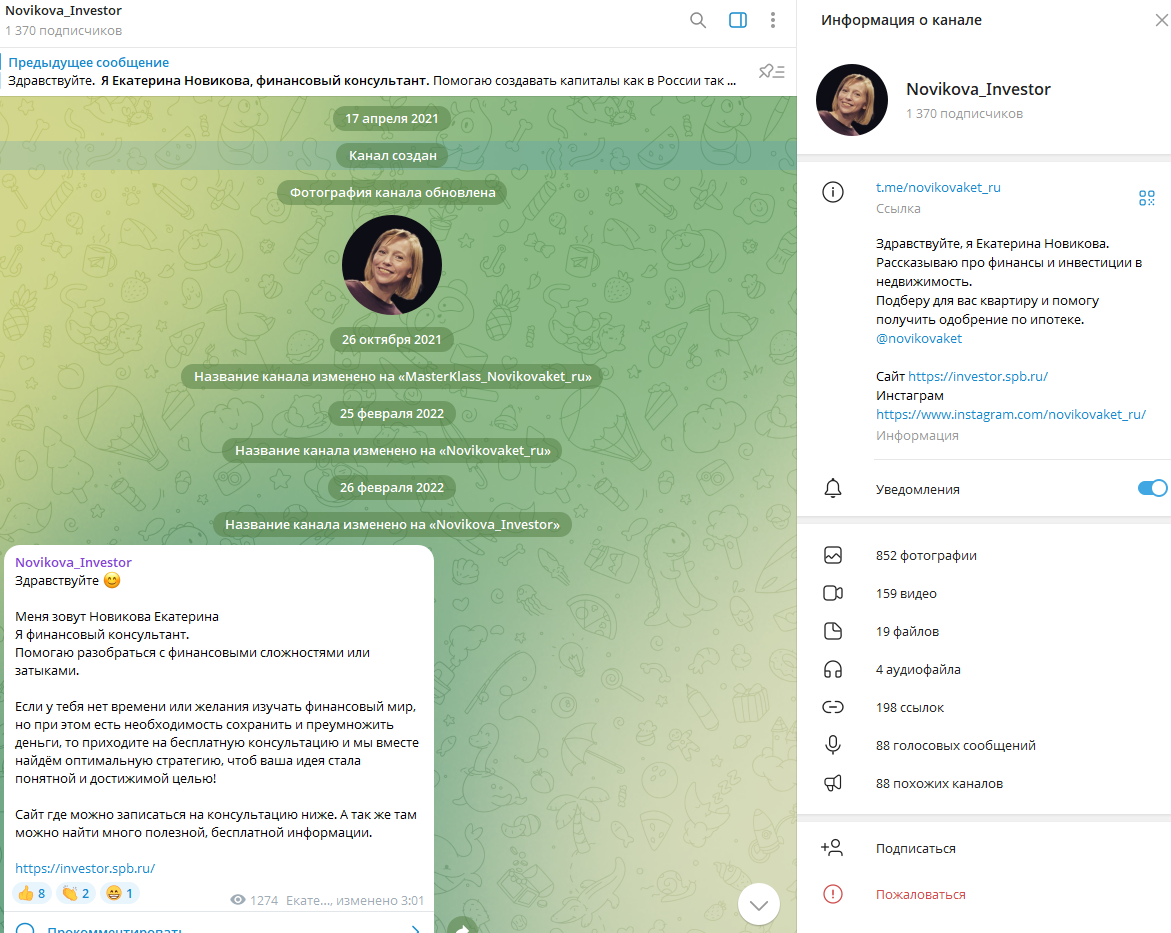1171x933 pixels.
Task: Open pinned messages list icon
Action: tap(771, 72)
